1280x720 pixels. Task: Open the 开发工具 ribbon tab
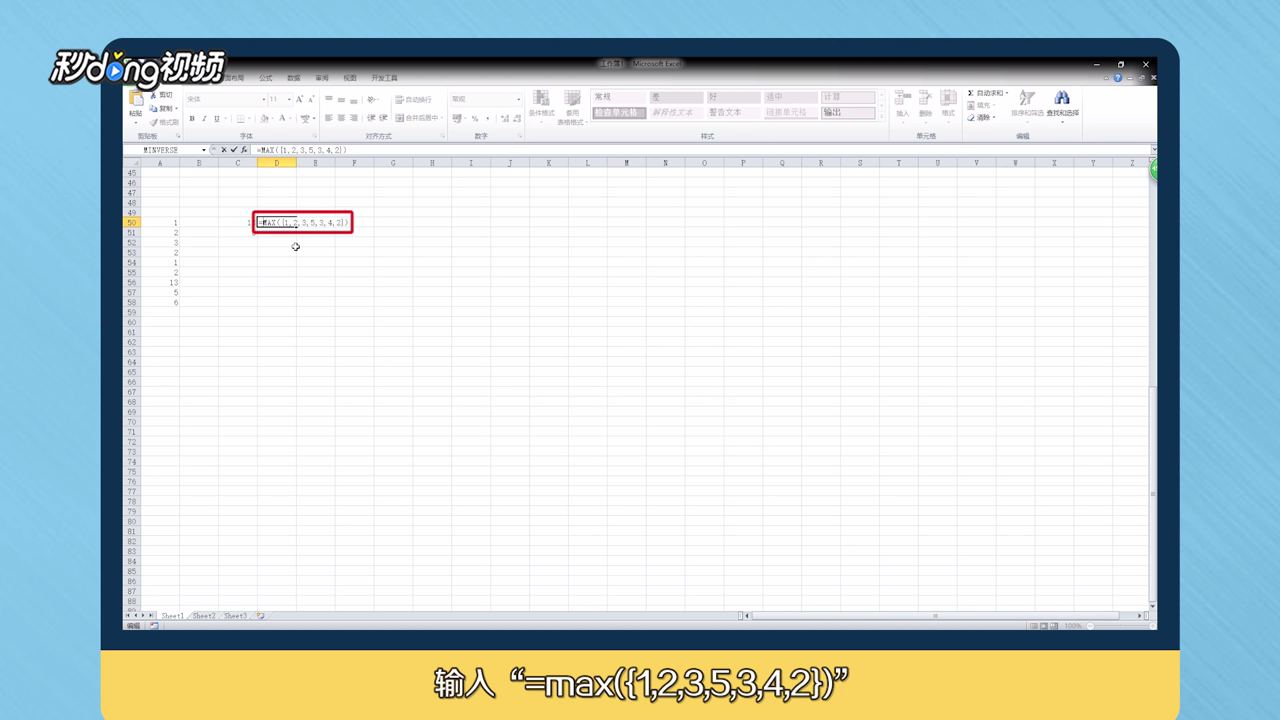[x=384, y=77]
